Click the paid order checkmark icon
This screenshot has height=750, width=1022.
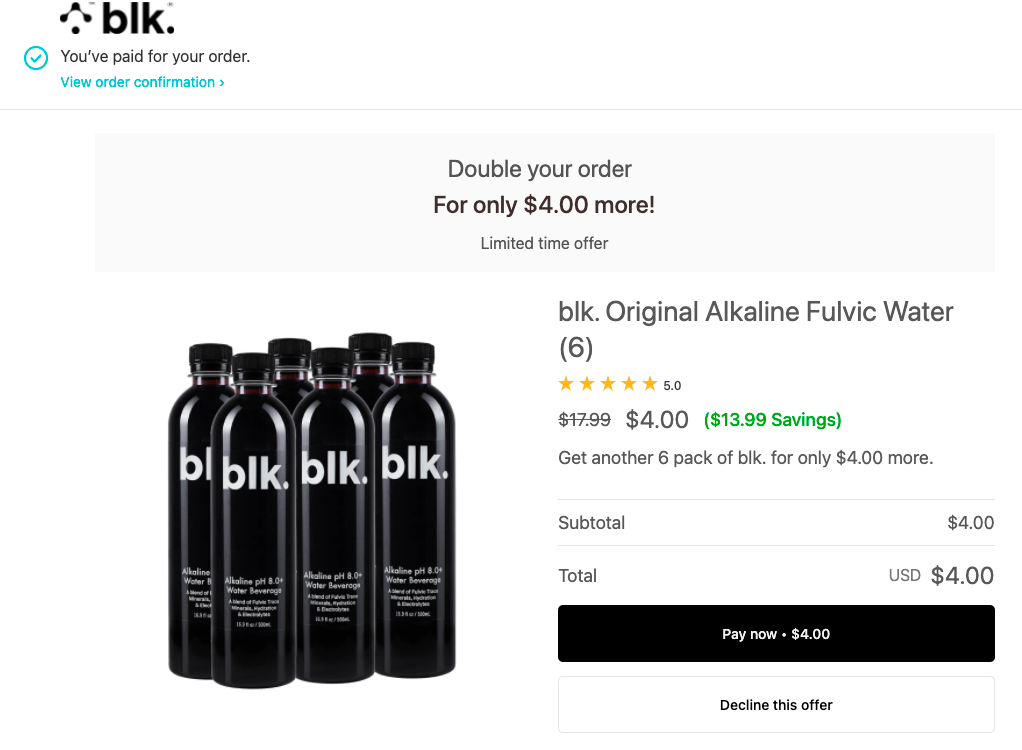point(35,59)
